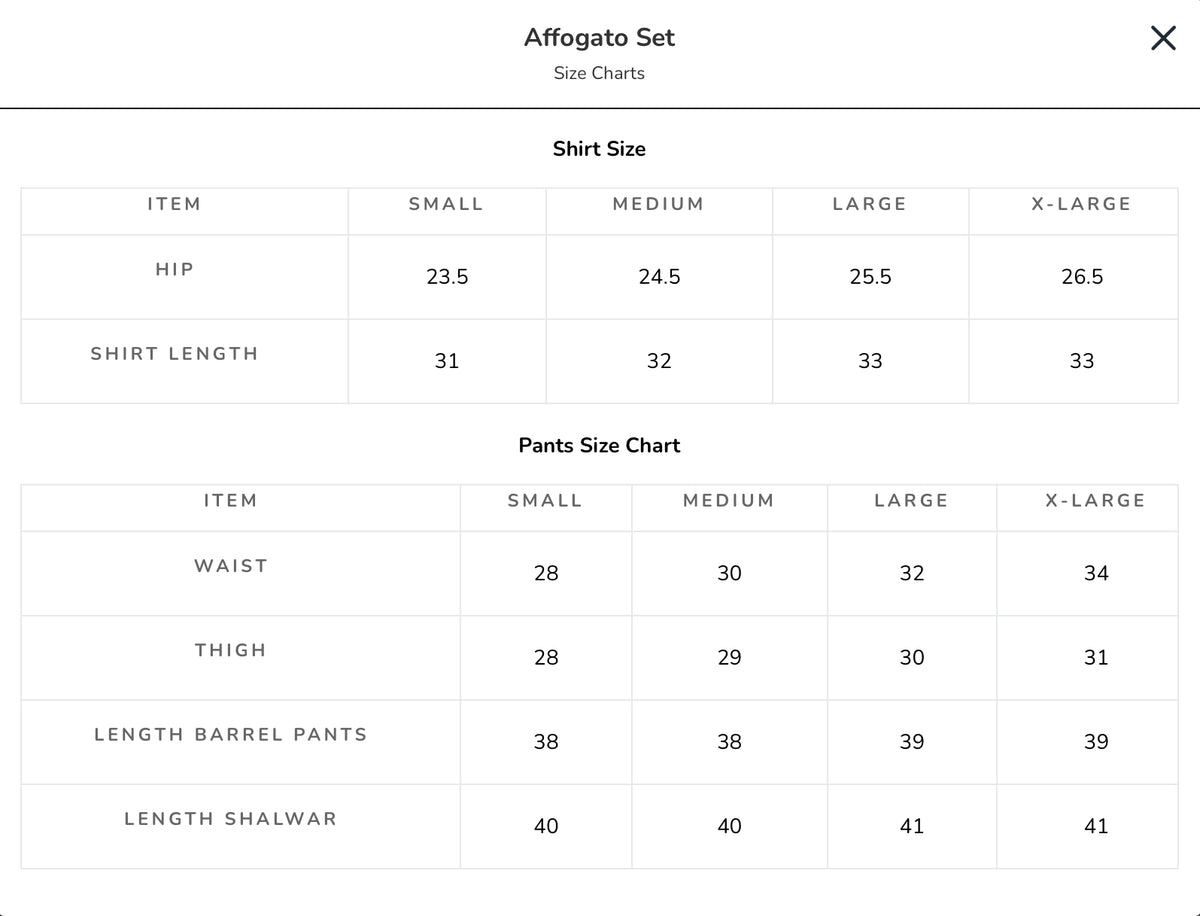
Task: Click the small hip value 23.5
Action: [x=447, y=277]
